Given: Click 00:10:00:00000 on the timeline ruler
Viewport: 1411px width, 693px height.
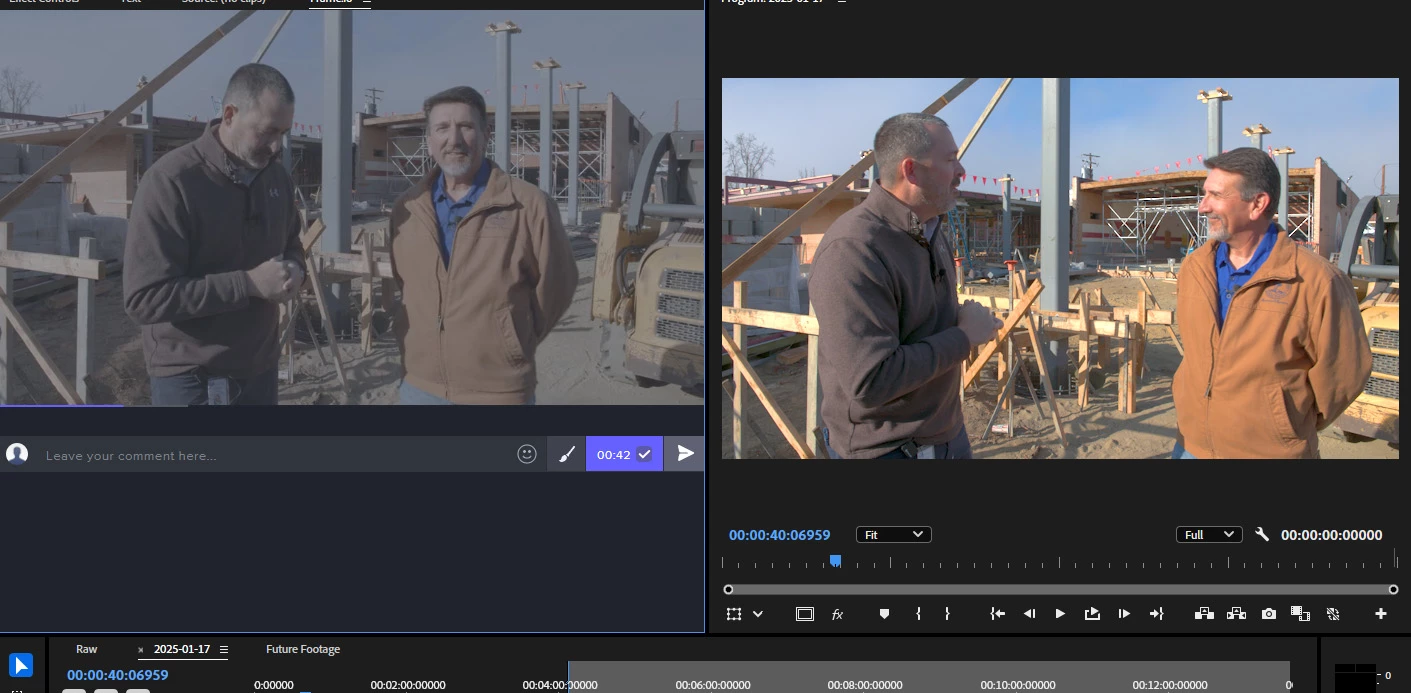Looking at the screenshot, I should coord(1018,685).
